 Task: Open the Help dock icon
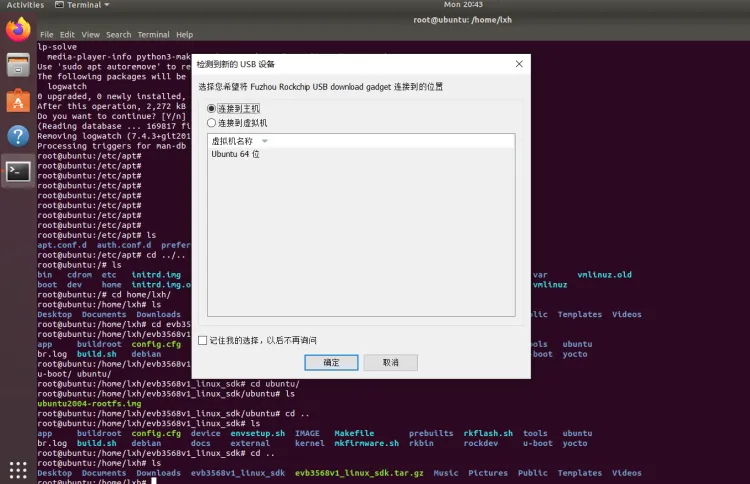coord(18,136)
